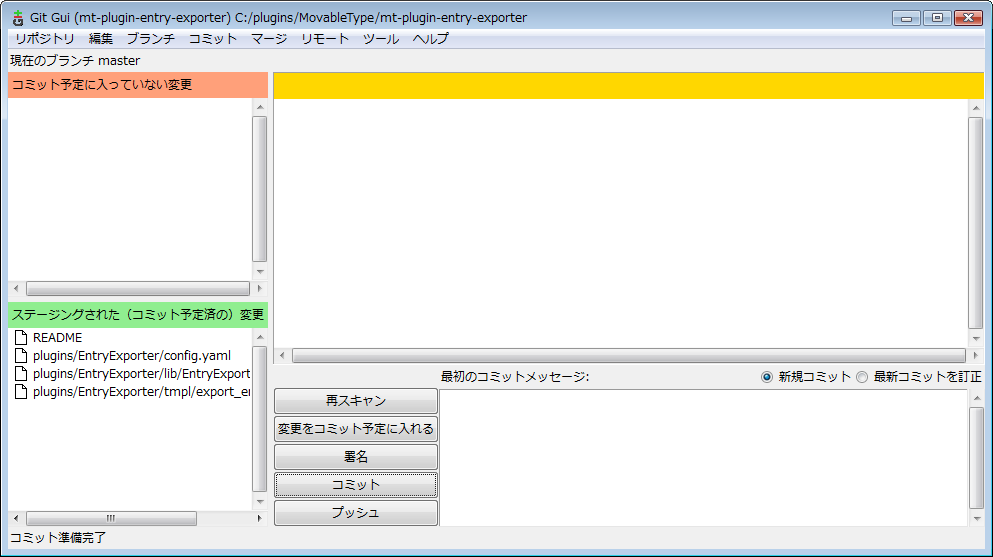Click the 署名 button
This screenshot has height=557, width=993.
(356, 456)
